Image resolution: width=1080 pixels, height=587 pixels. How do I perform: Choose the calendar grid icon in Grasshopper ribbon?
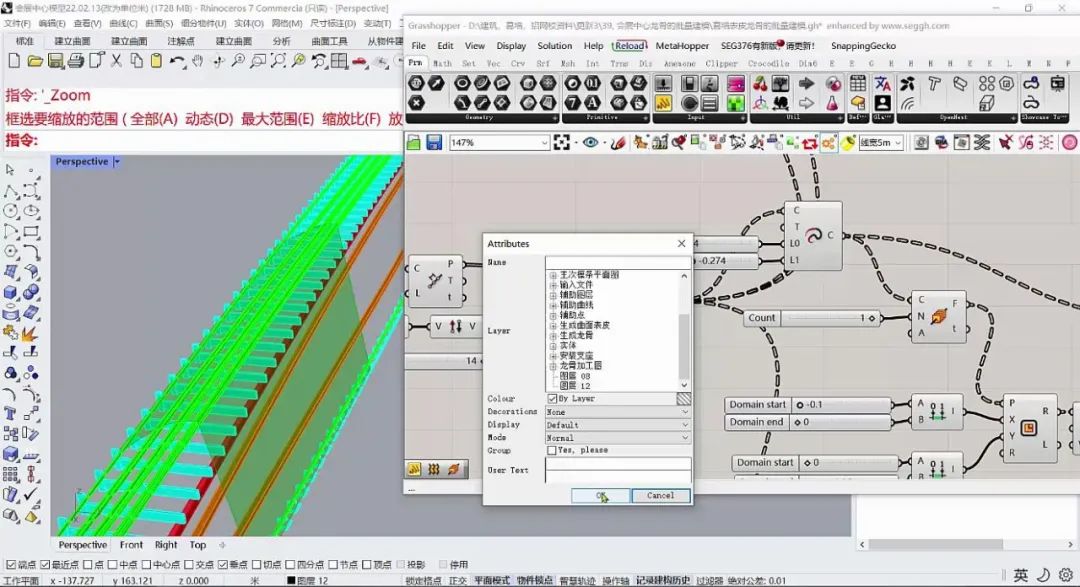[x=858, y=84]
